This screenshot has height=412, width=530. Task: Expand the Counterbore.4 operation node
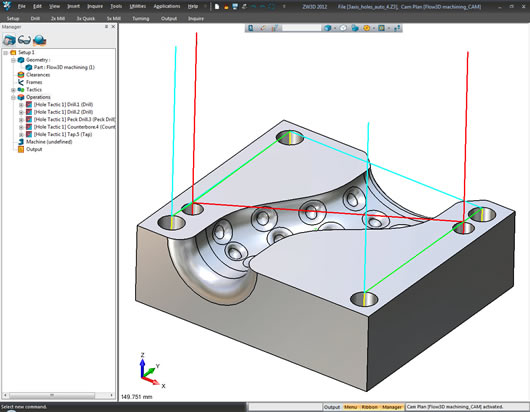tap(21, 127)
